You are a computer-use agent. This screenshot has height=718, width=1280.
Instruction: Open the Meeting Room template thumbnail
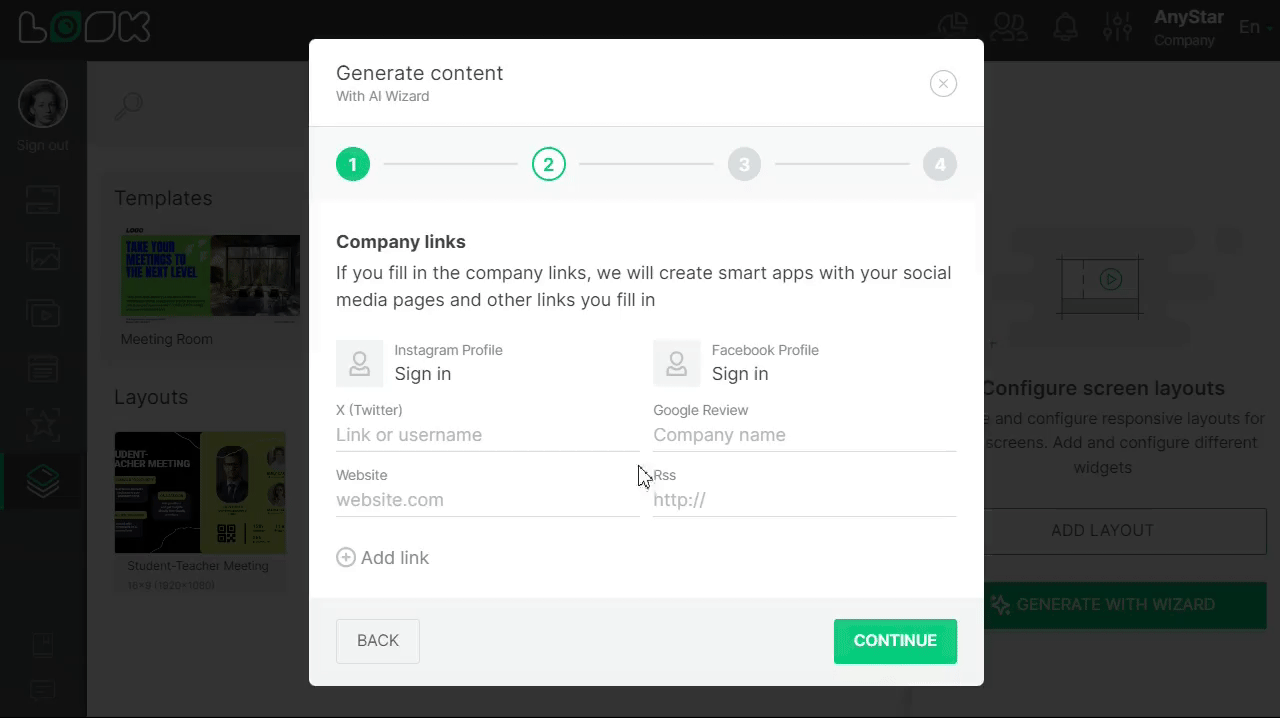[210, 275]
